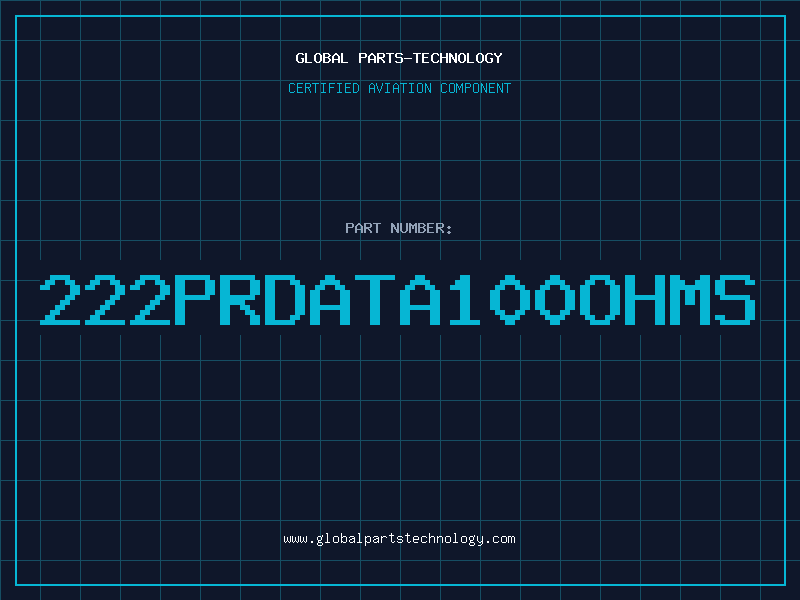The height and width of the screenshot is (600, 800).
Task: Click the first digit 2 of the part number
Action: [x=61, y=299]
